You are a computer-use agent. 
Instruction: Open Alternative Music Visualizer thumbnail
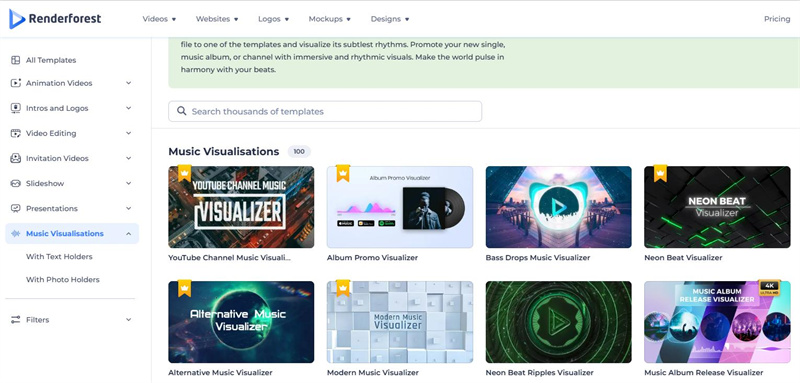pyautogui.click(x=241, y=322)
